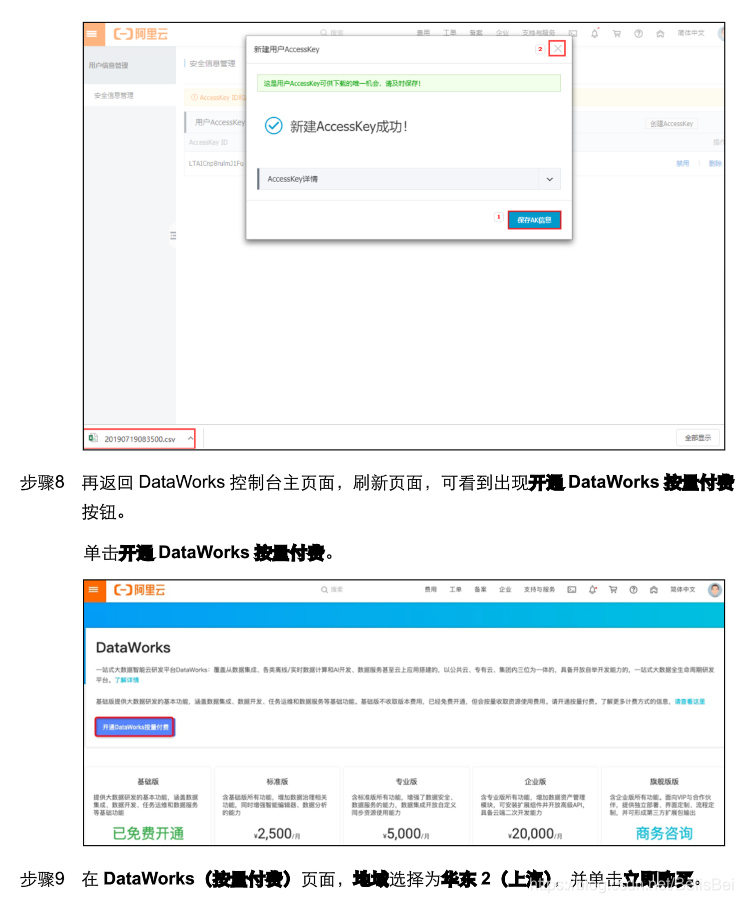Click the ¥2,500 price under 标准版
Screen dimensions: 743x903
tap(276, 834)
